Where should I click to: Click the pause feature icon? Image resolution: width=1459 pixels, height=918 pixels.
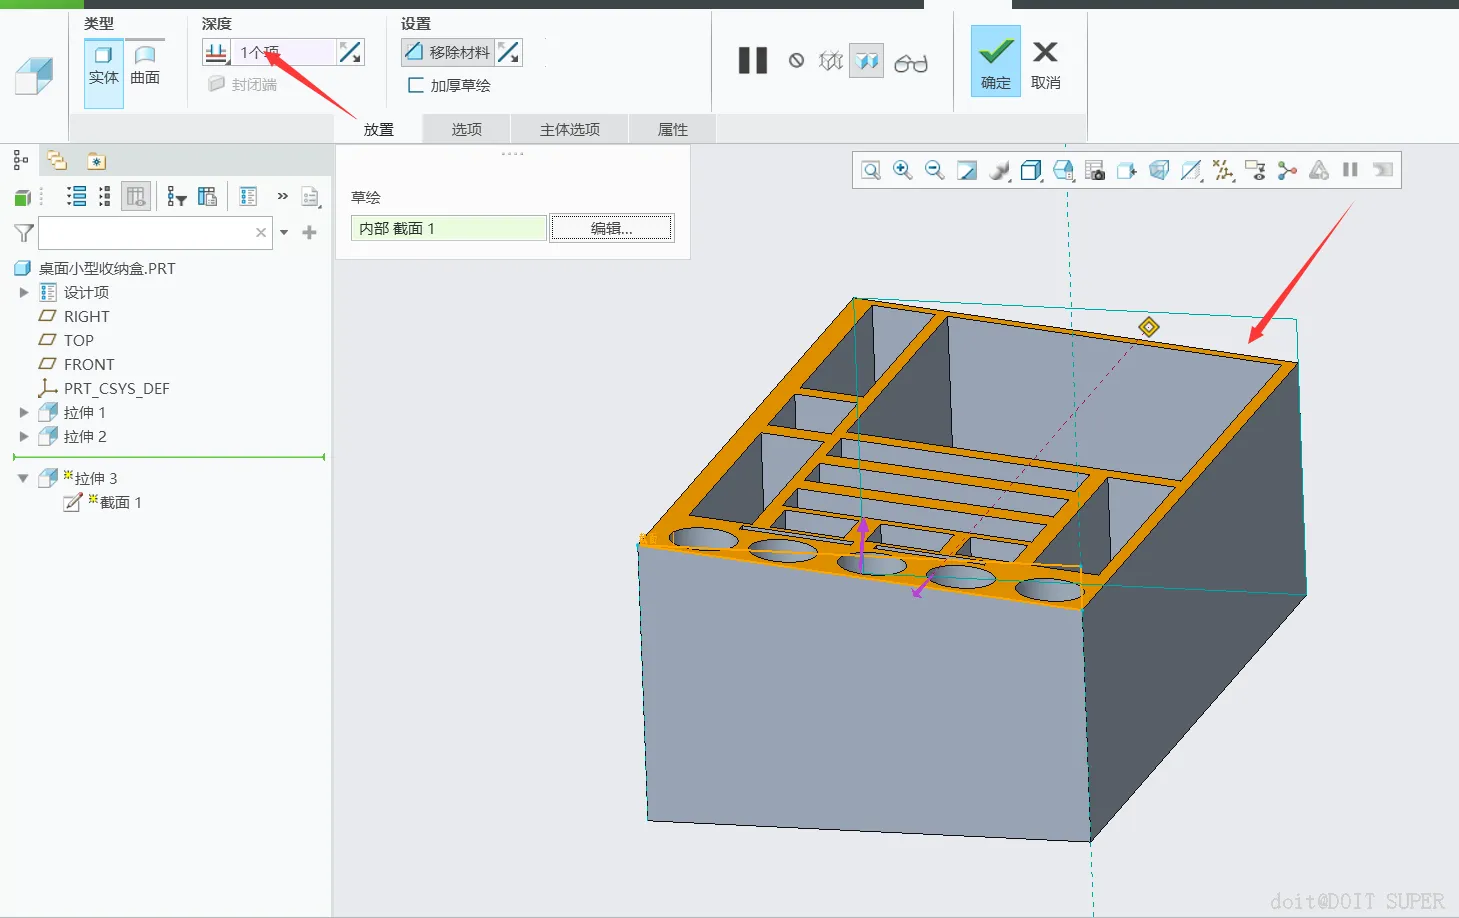753,61
